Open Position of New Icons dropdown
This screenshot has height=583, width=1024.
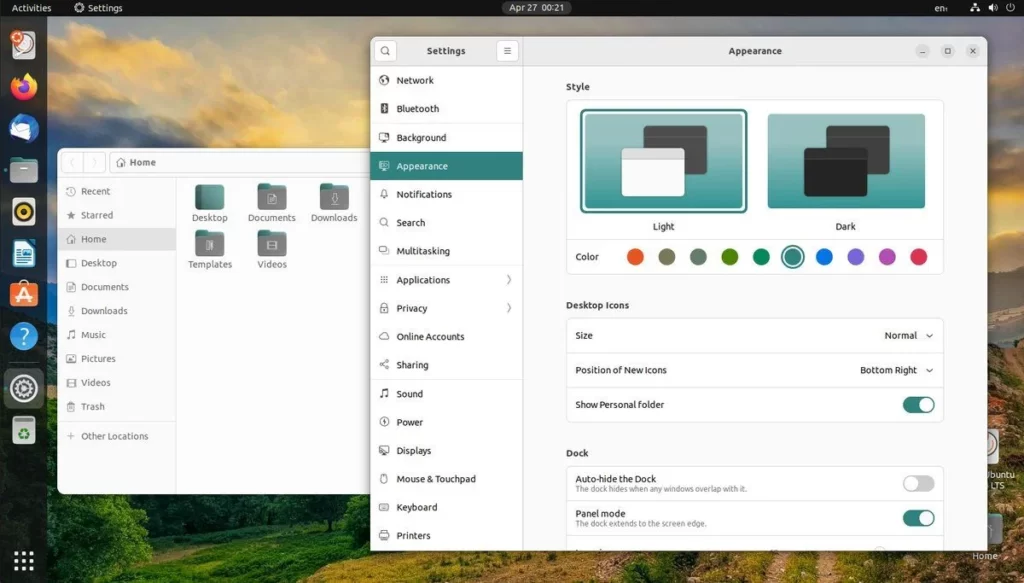point(896,370)
